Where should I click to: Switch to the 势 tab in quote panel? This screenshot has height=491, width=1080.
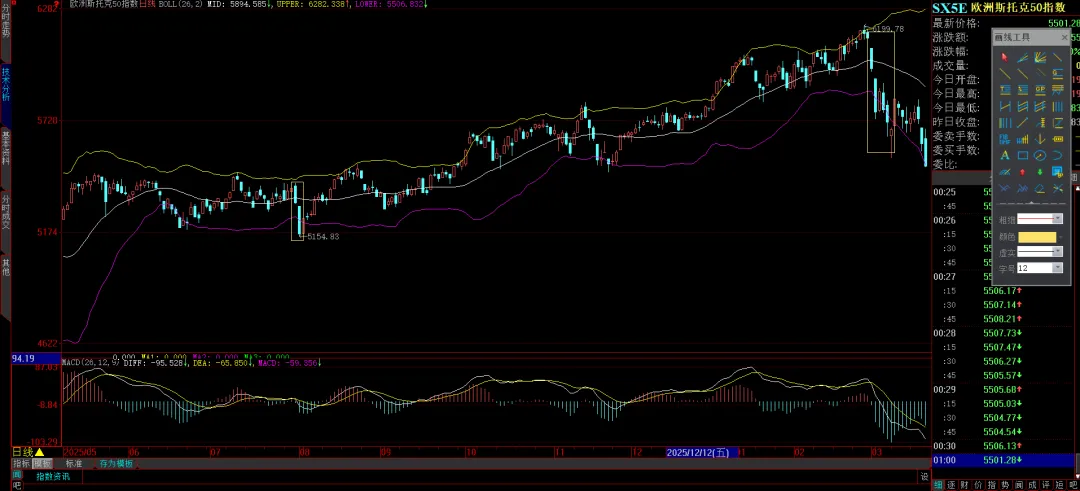[x=1005, y=485]
